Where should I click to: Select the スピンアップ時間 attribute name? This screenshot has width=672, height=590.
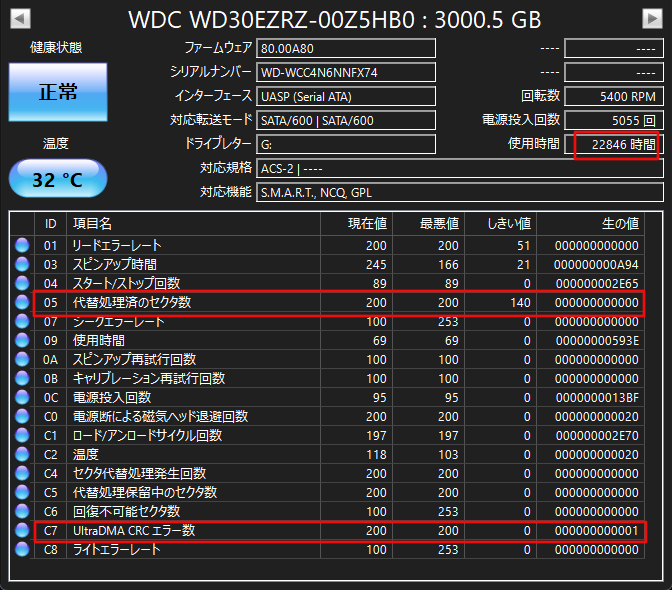coord(115,264)
